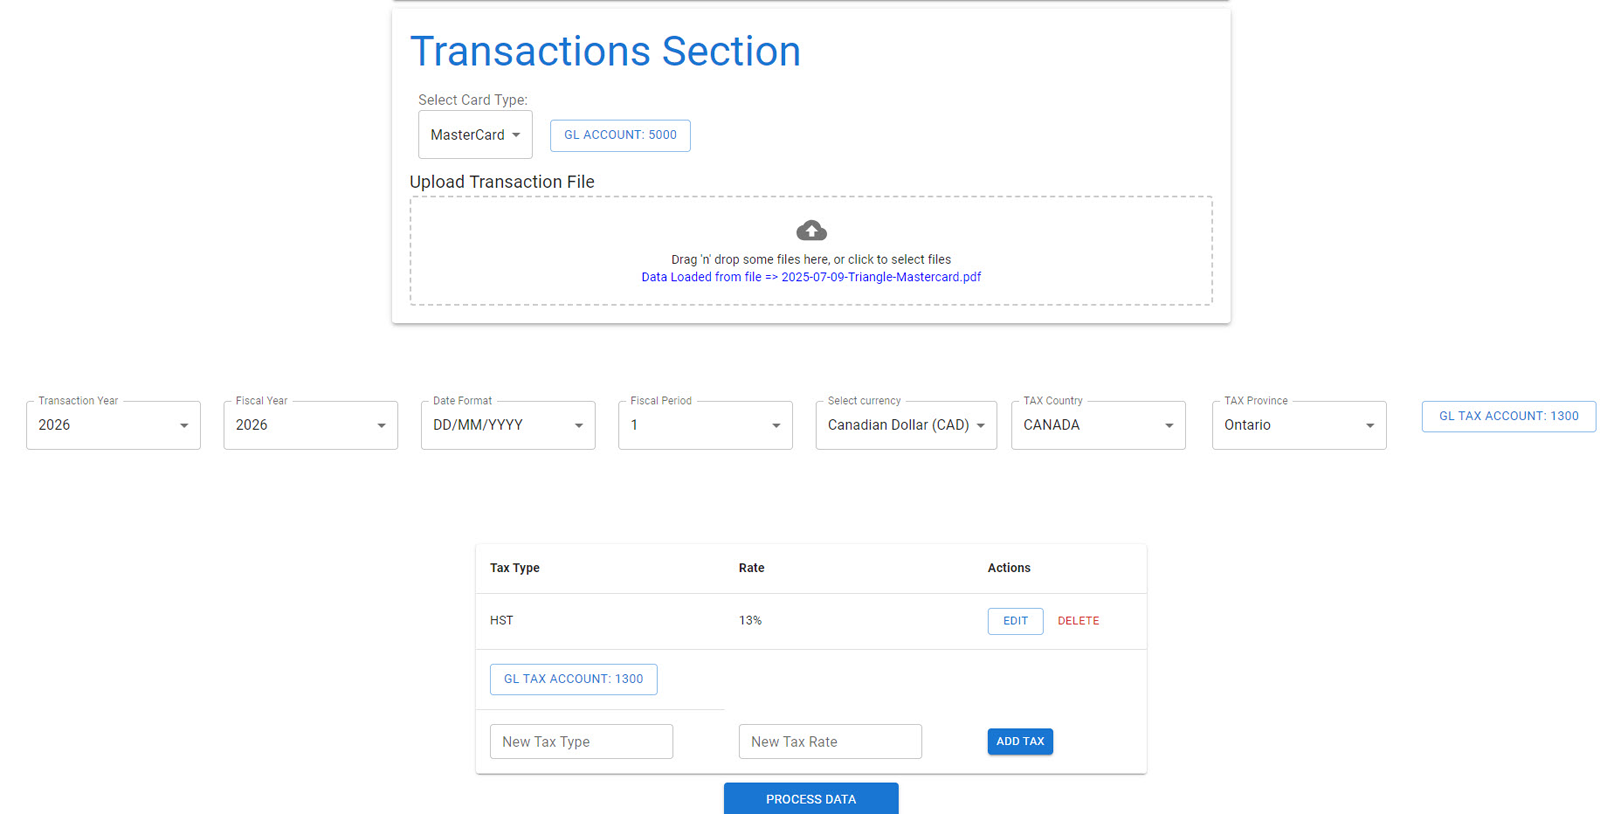Open the MasterCard card type dropdown
The image size is (1600, 814).
point(475,134)
